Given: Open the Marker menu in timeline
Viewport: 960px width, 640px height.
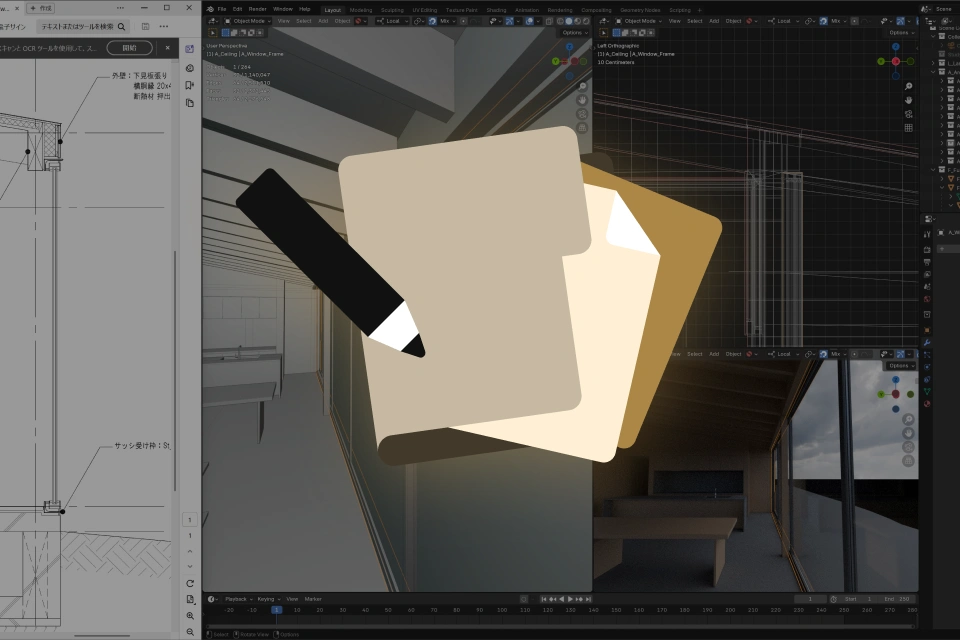Looking at the screenshot, I should point(313,599).
